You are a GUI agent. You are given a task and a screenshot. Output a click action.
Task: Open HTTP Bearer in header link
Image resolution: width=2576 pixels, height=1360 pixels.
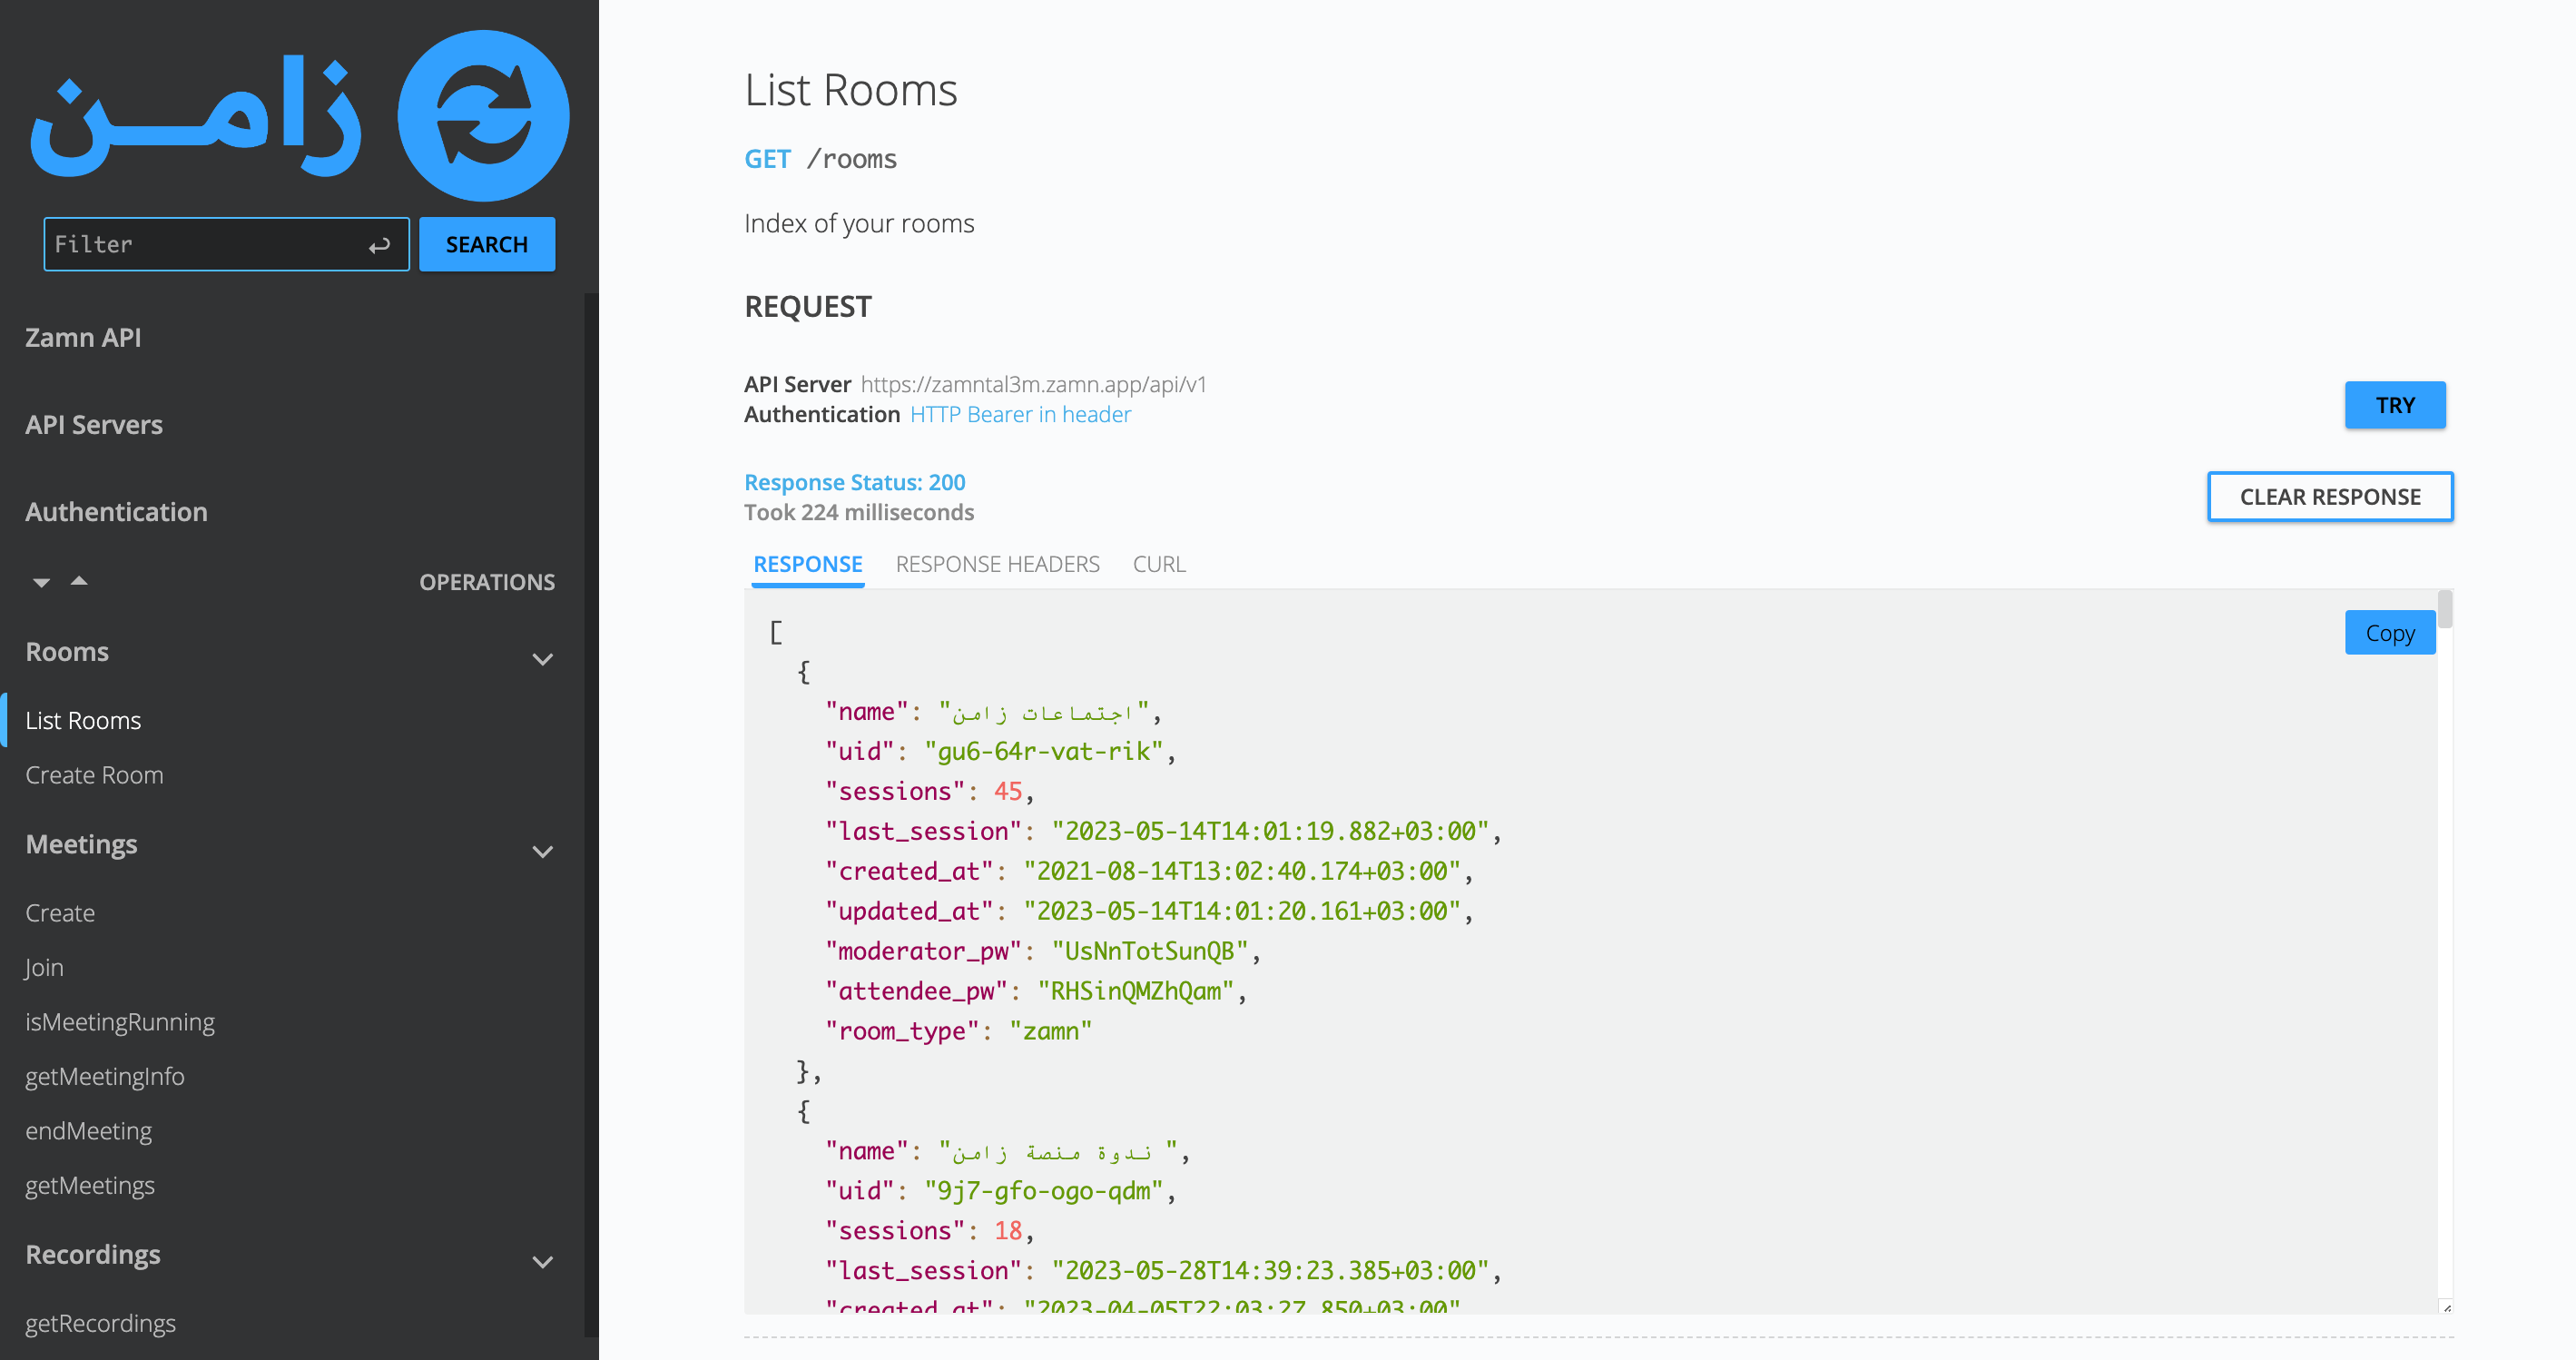tap(1020, 414)
